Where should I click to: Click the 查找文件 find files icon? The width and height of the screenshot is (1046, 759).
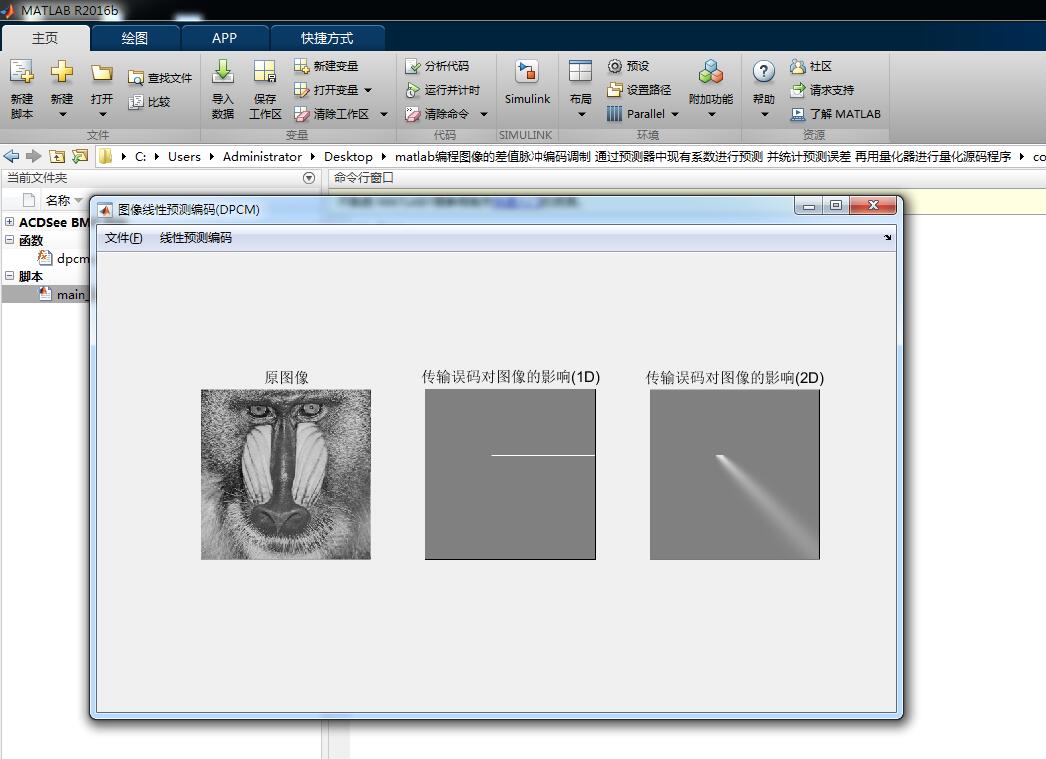[135, 78]
